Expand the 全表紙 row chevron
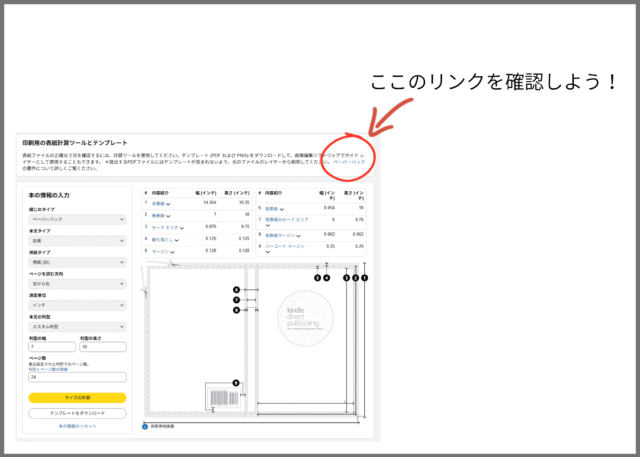 click(x=169, y=203)
